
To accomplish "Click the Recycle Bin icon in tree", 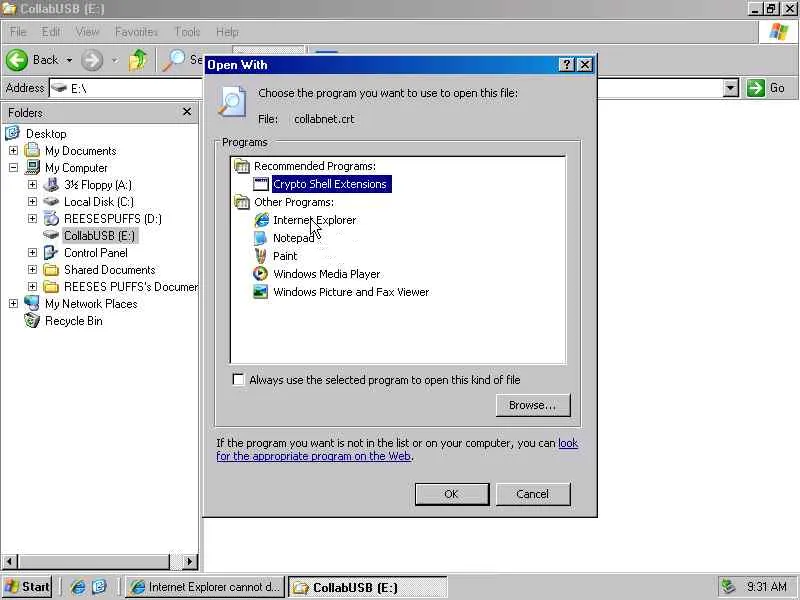I will 32,320.
